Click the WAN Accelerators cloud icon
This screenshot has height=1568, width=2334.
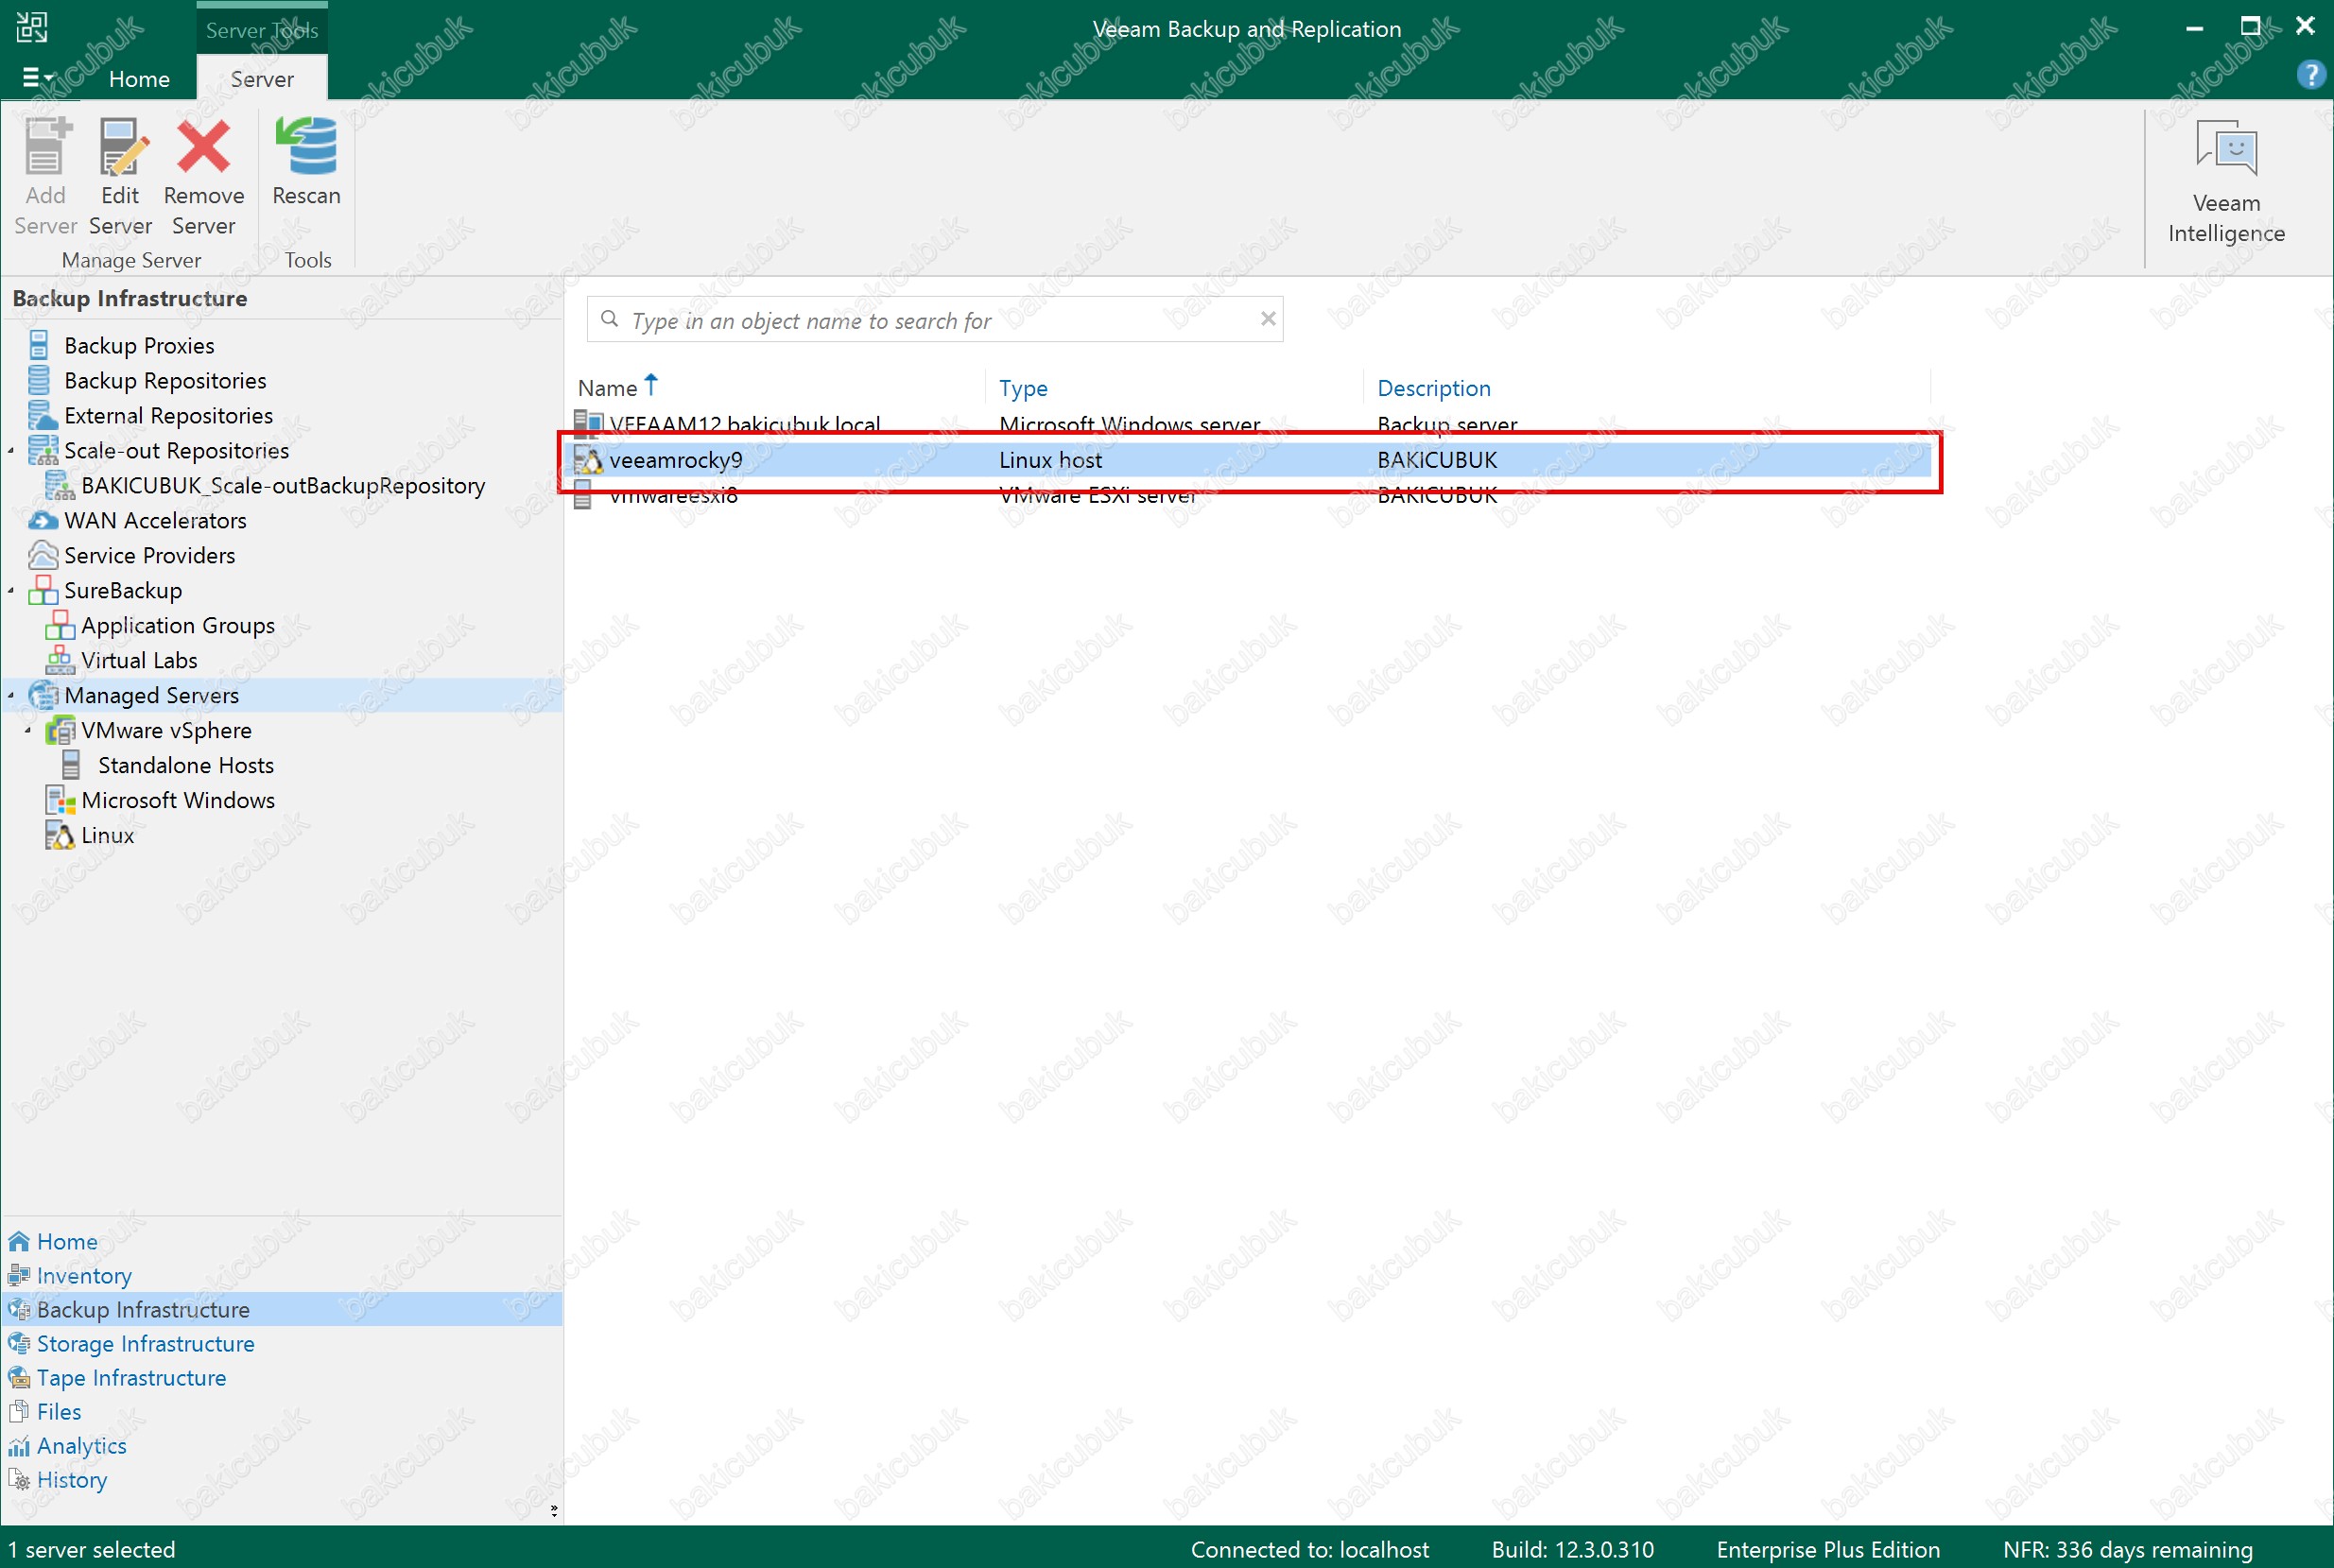[x=43, y=520]
